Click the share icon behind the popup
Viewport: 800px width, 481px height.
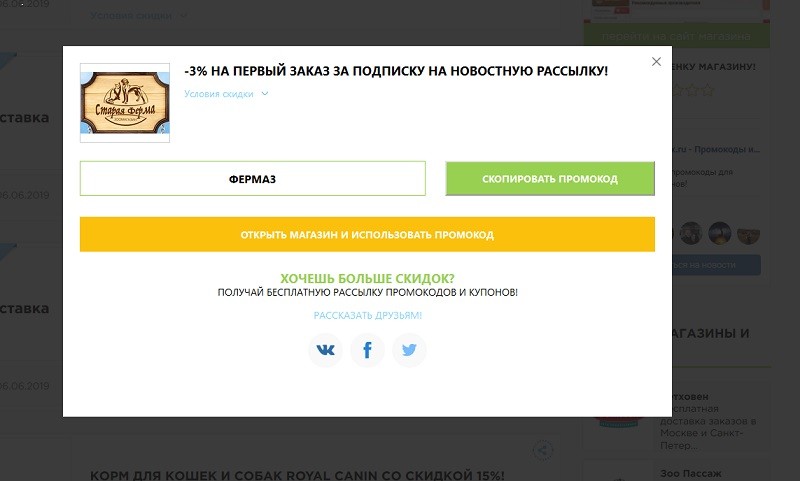coord(542,450)
